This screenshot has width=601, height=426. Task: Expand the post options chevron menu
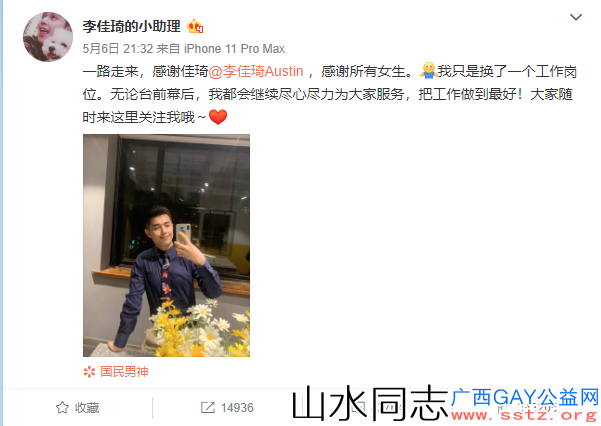pyautogui.click(x=576, y=17)
